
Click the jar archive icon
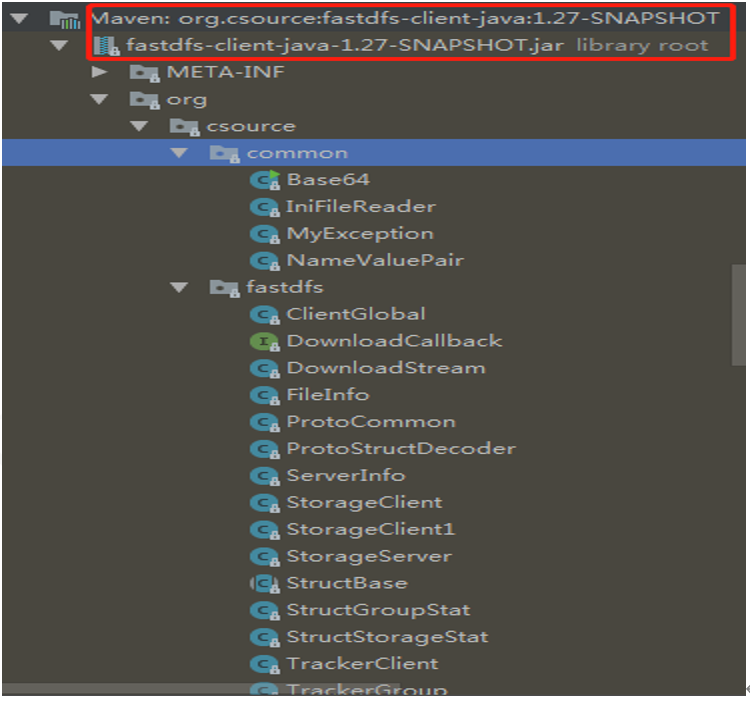106,46
